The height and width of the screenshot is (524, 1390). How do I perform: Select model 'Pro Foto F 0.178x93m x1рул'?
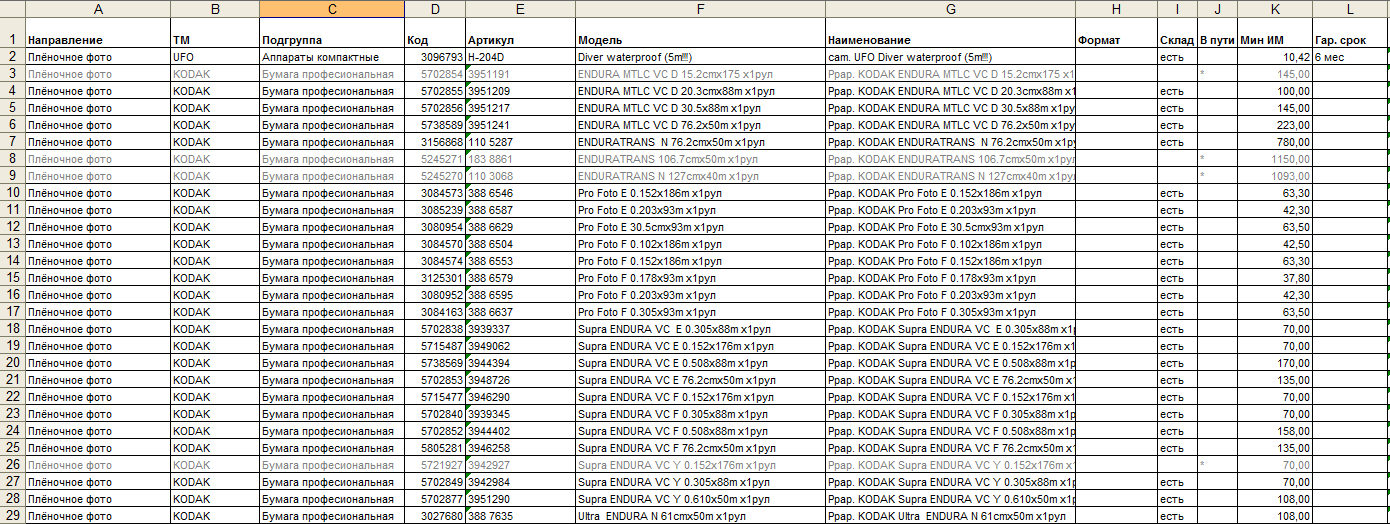coord(700,277)
